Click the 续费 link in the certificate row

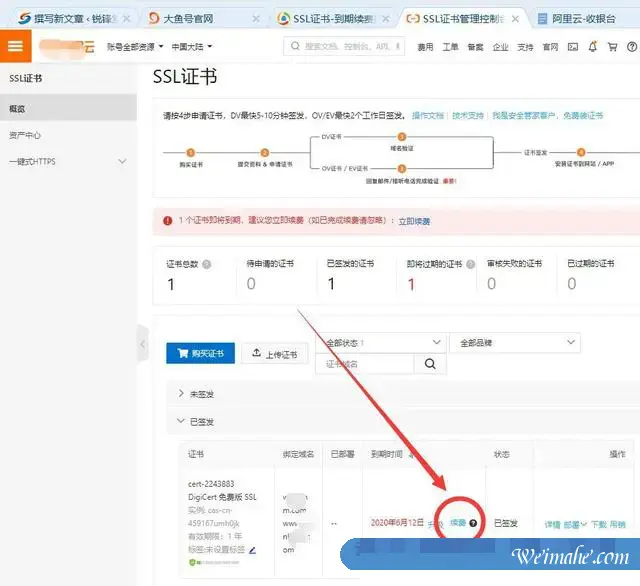(x=458, y=523)
